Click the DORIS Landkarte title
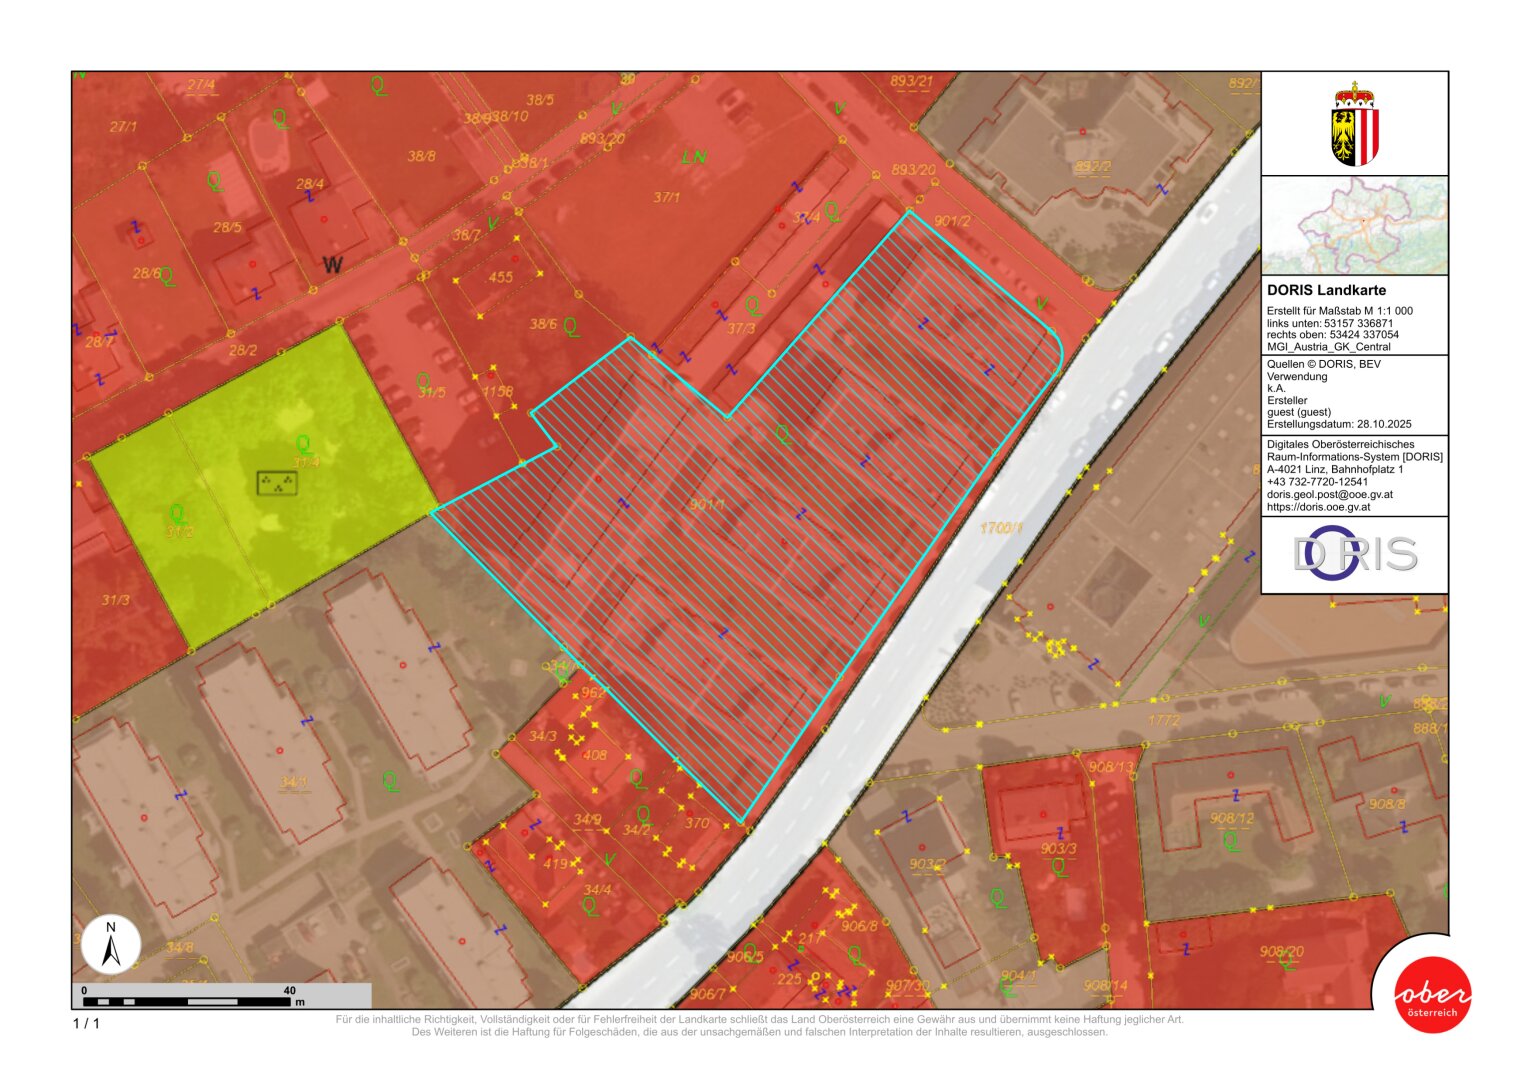 1326,290
